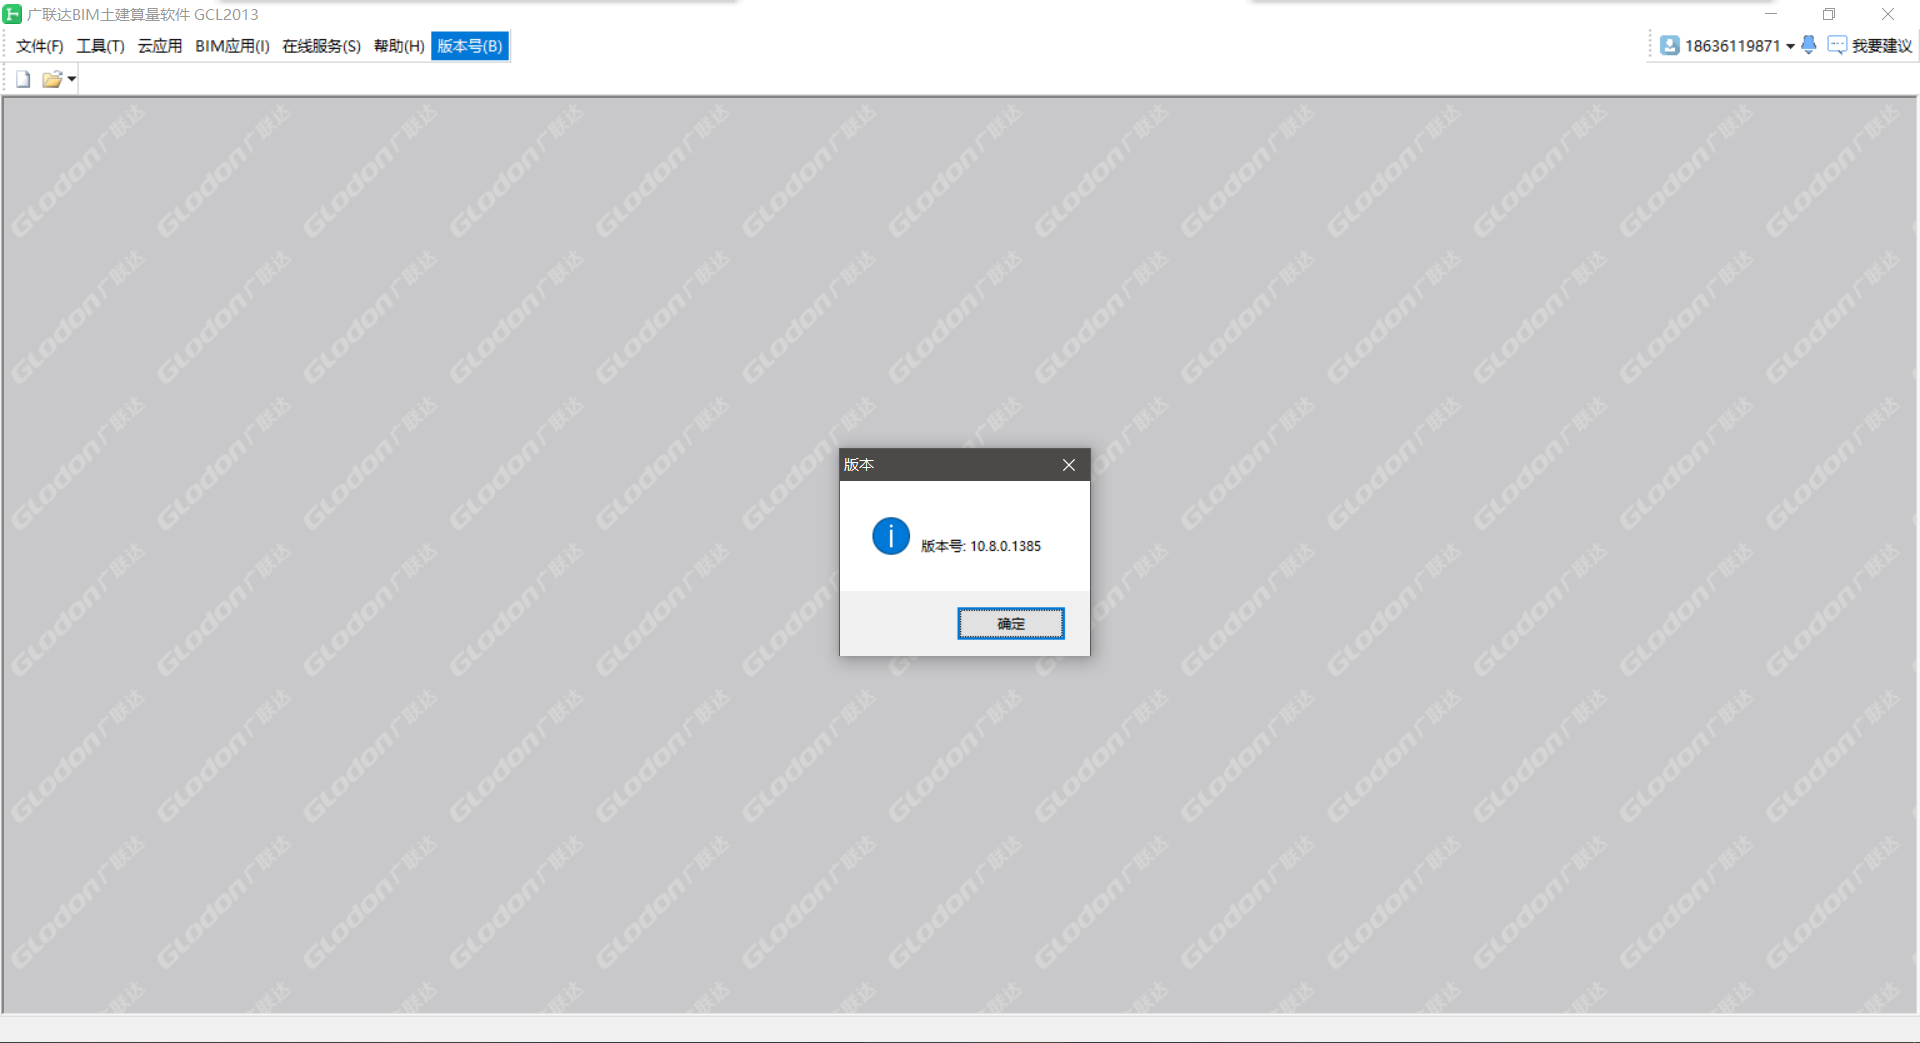Click the open folder icon in toolbar
The height and width of the screenshot is (1043, 1920).
coord(52,79)
